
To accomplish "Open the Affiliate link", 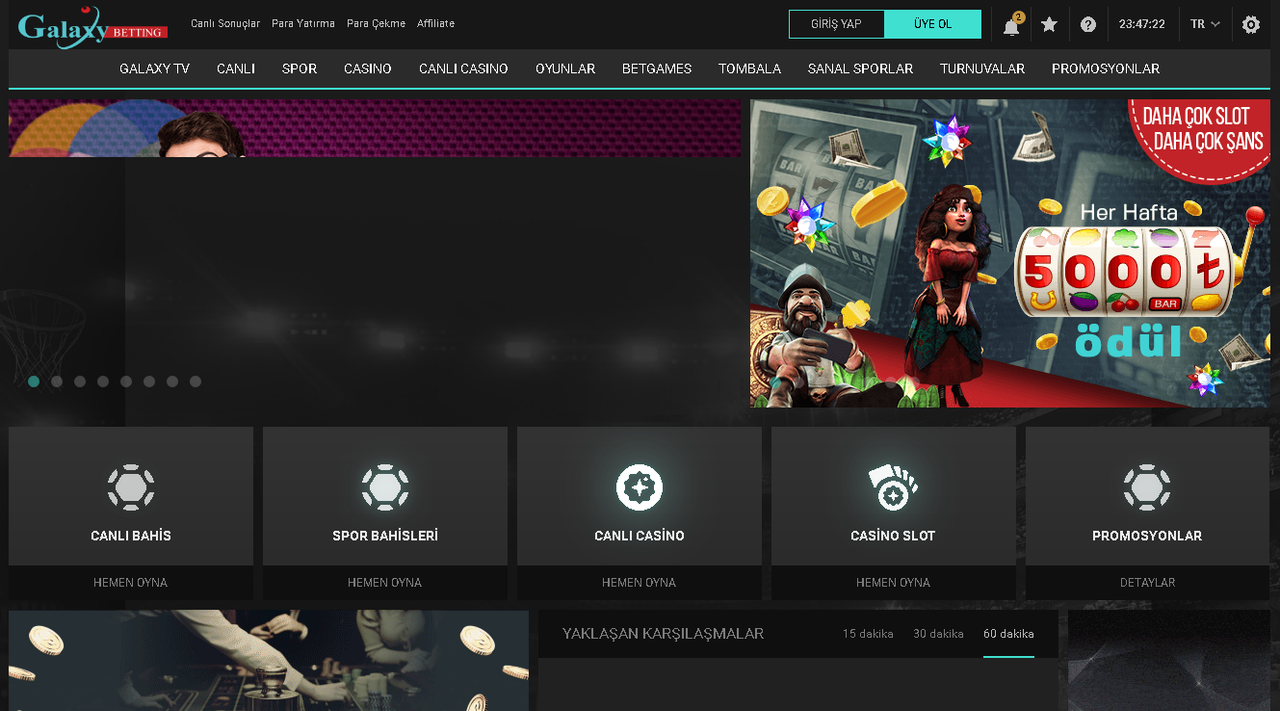I will point(436,23).
